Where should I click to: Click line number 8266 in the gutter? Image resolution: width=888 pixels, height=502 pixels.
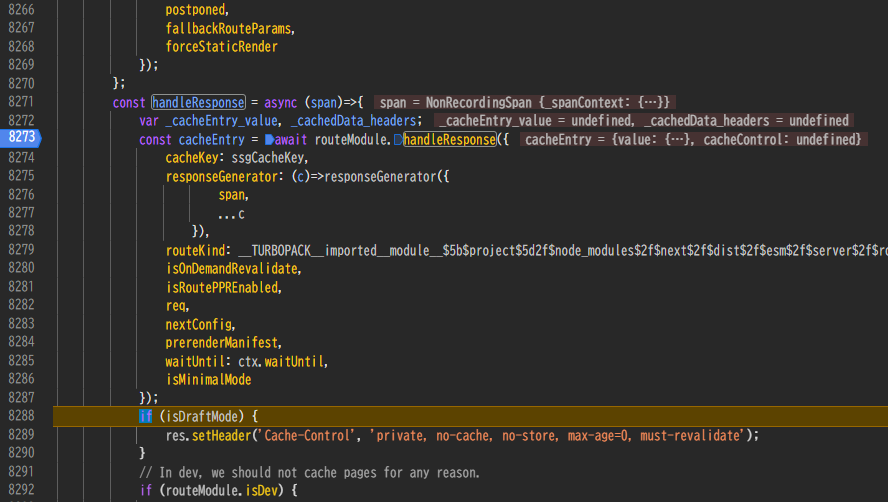21,10
